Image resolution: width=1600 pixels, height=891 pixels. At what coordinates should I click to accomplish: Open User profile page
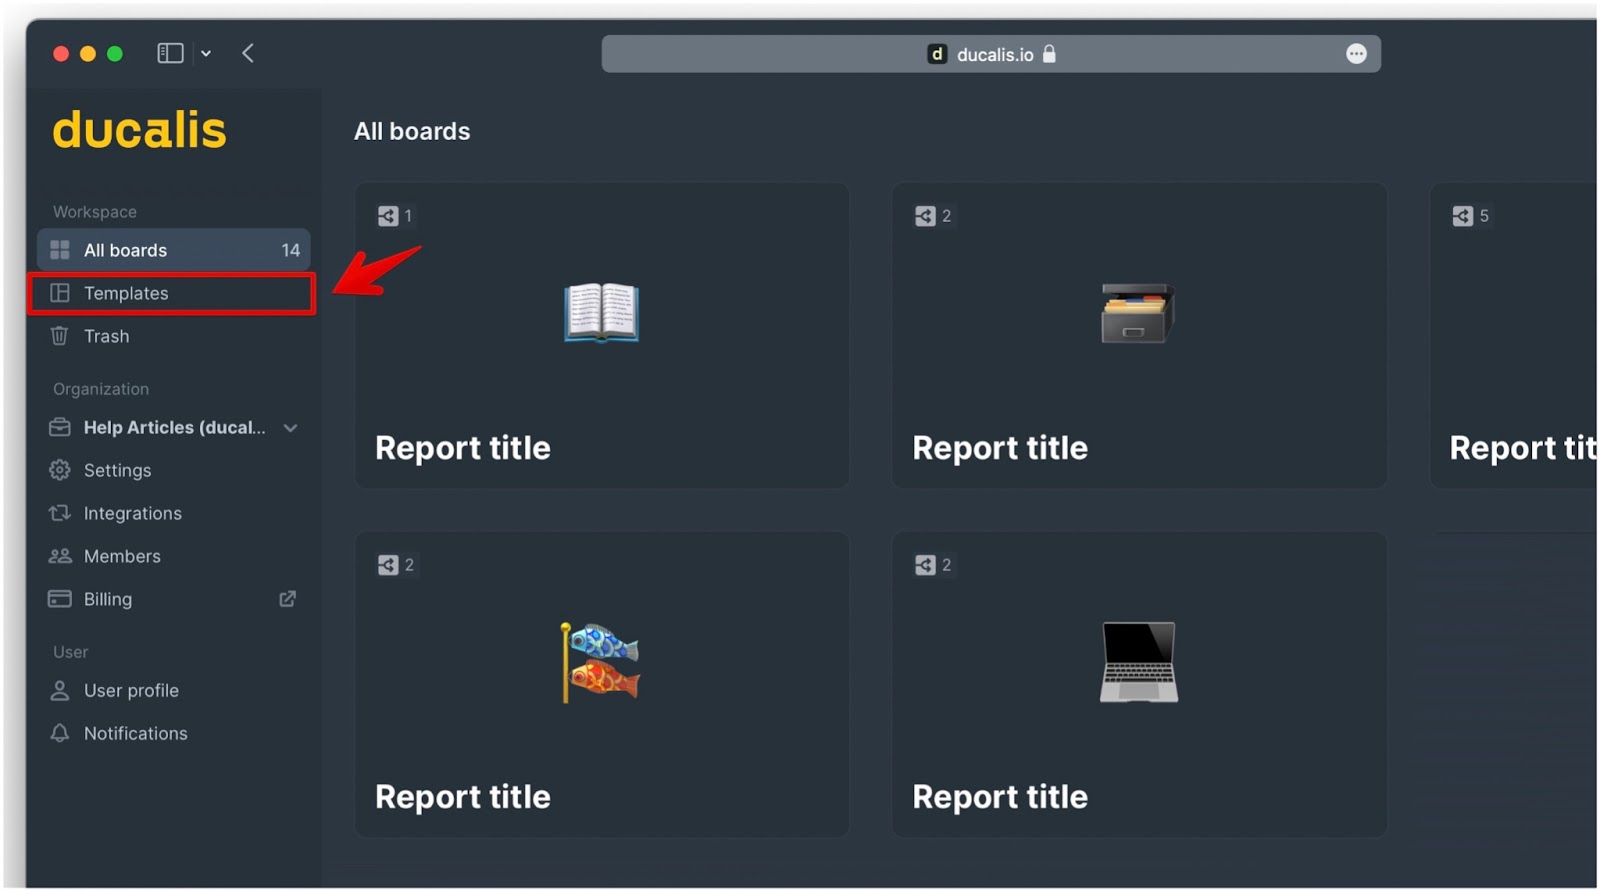[173, 690]
